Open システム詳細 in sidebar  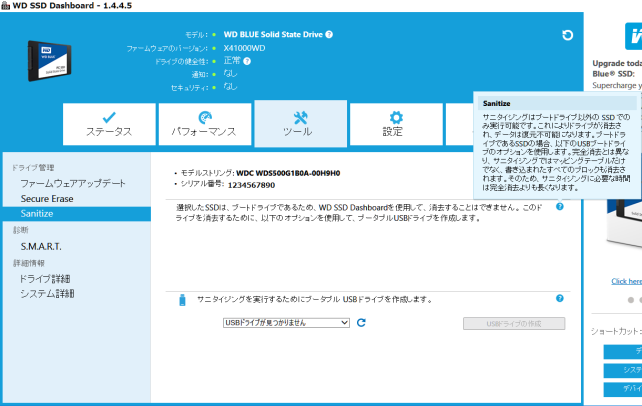[47, 294]
